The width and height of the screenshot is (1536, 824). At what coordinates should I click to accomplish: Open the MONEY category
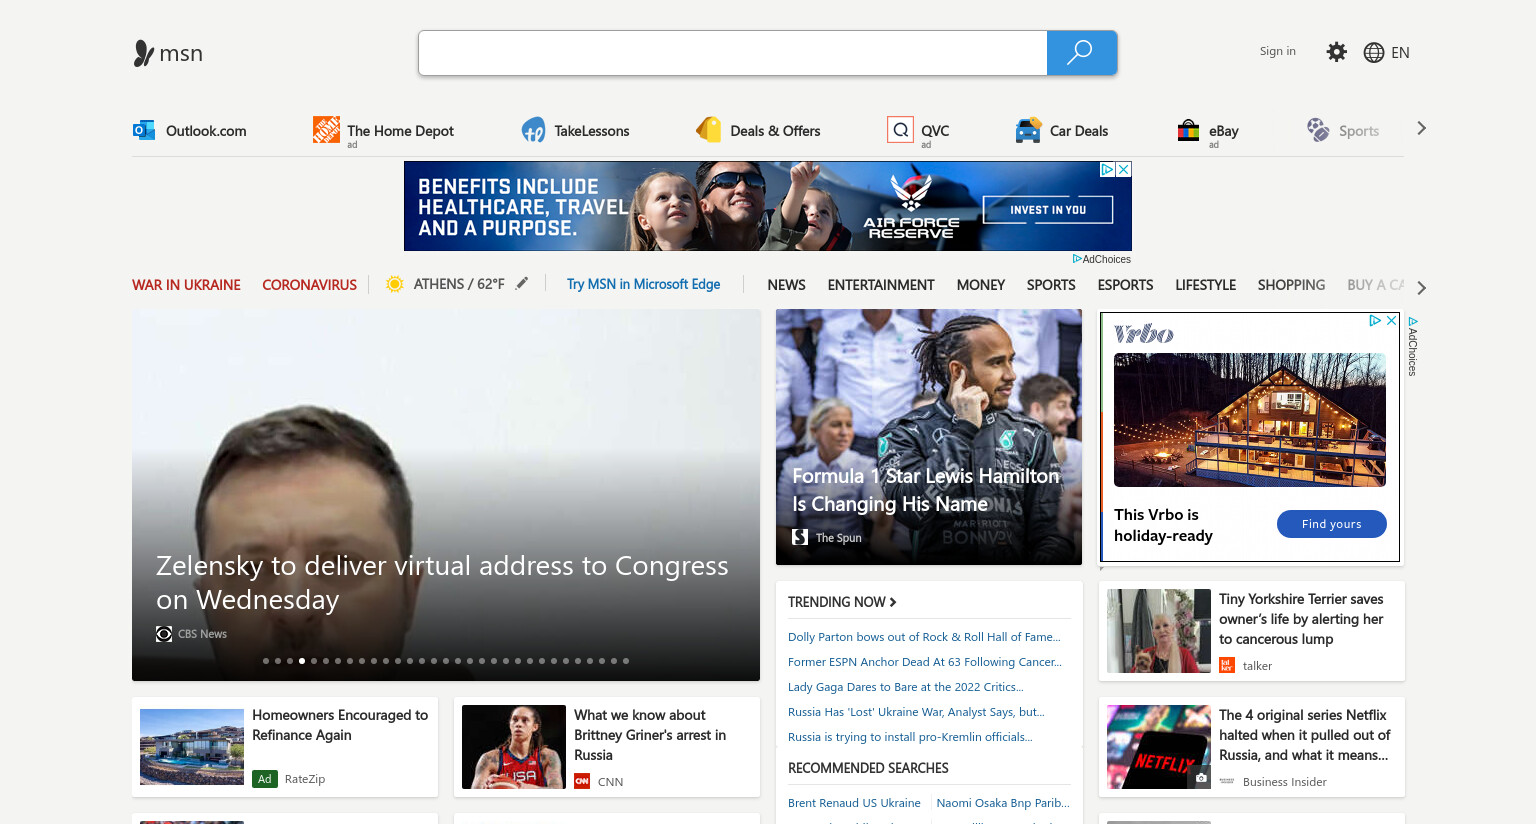[981, 285]
